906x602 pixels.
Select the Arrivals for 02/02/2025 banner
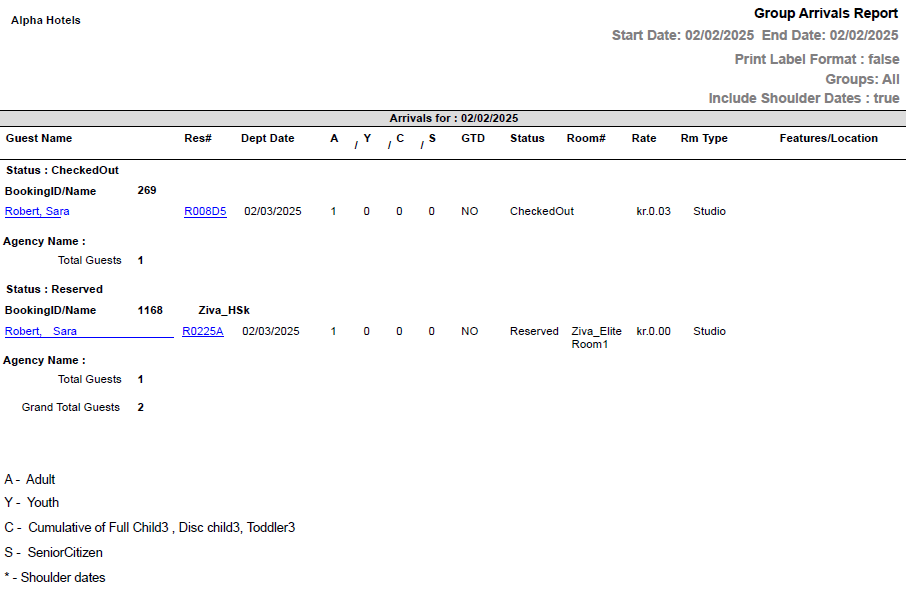point(453,118)
